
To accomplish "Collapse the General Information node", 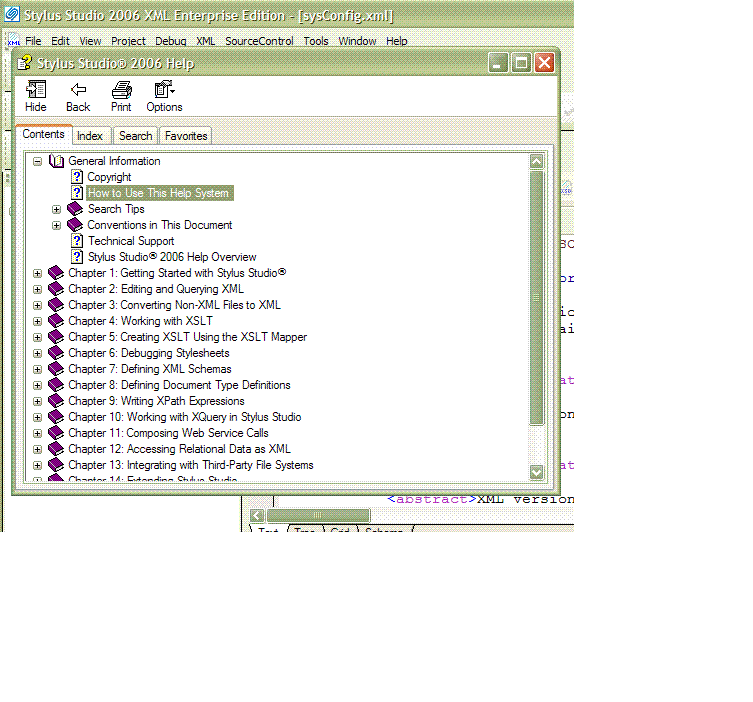I will [38, 161].
